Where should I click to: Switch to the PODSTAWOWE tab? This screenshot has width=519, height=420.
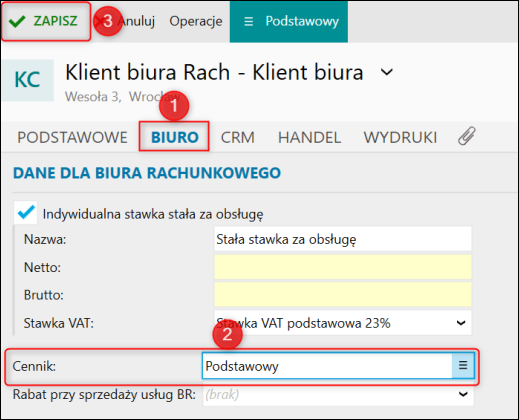tap(72, 137)
